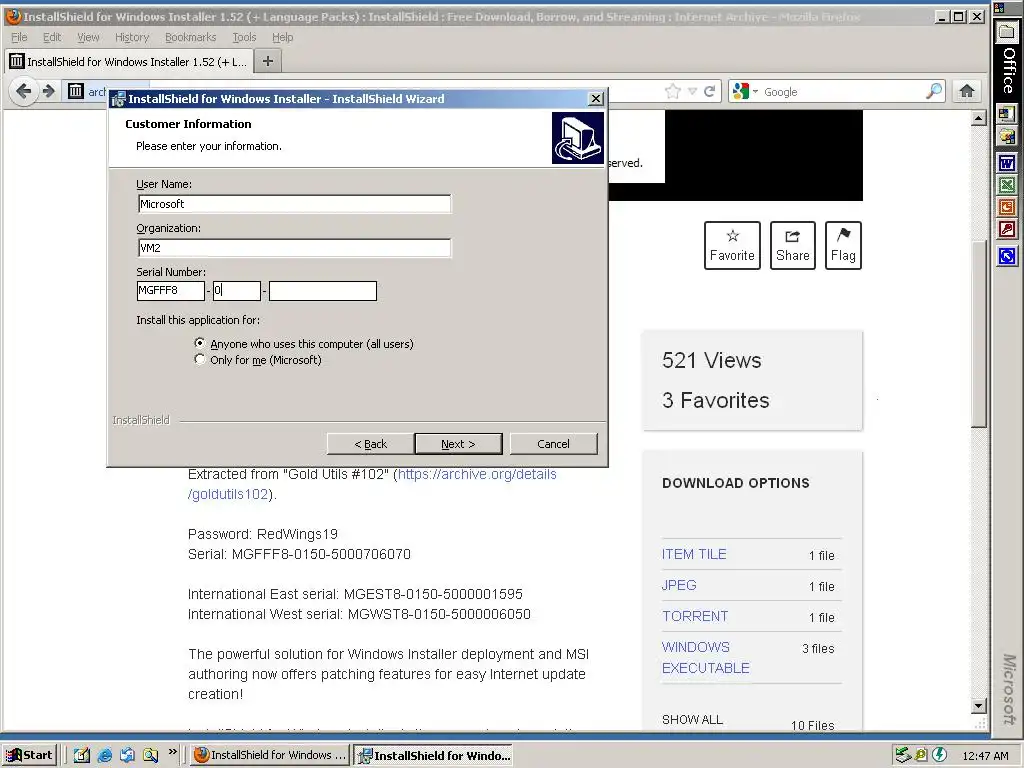Click the page scrollbar down arrow

tap(978, 705)
